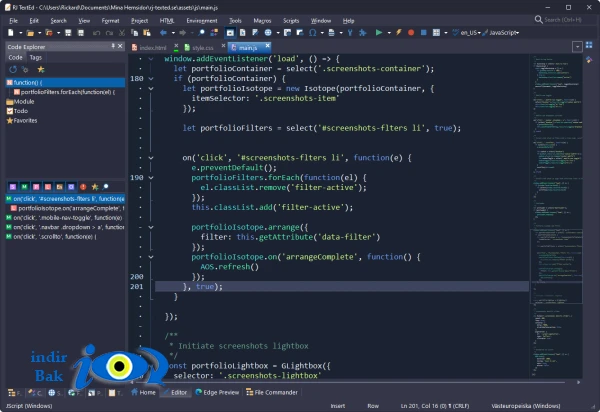Click the Code Explorer gears settings icon
The image size is (600, 412).
pos(25,70)
